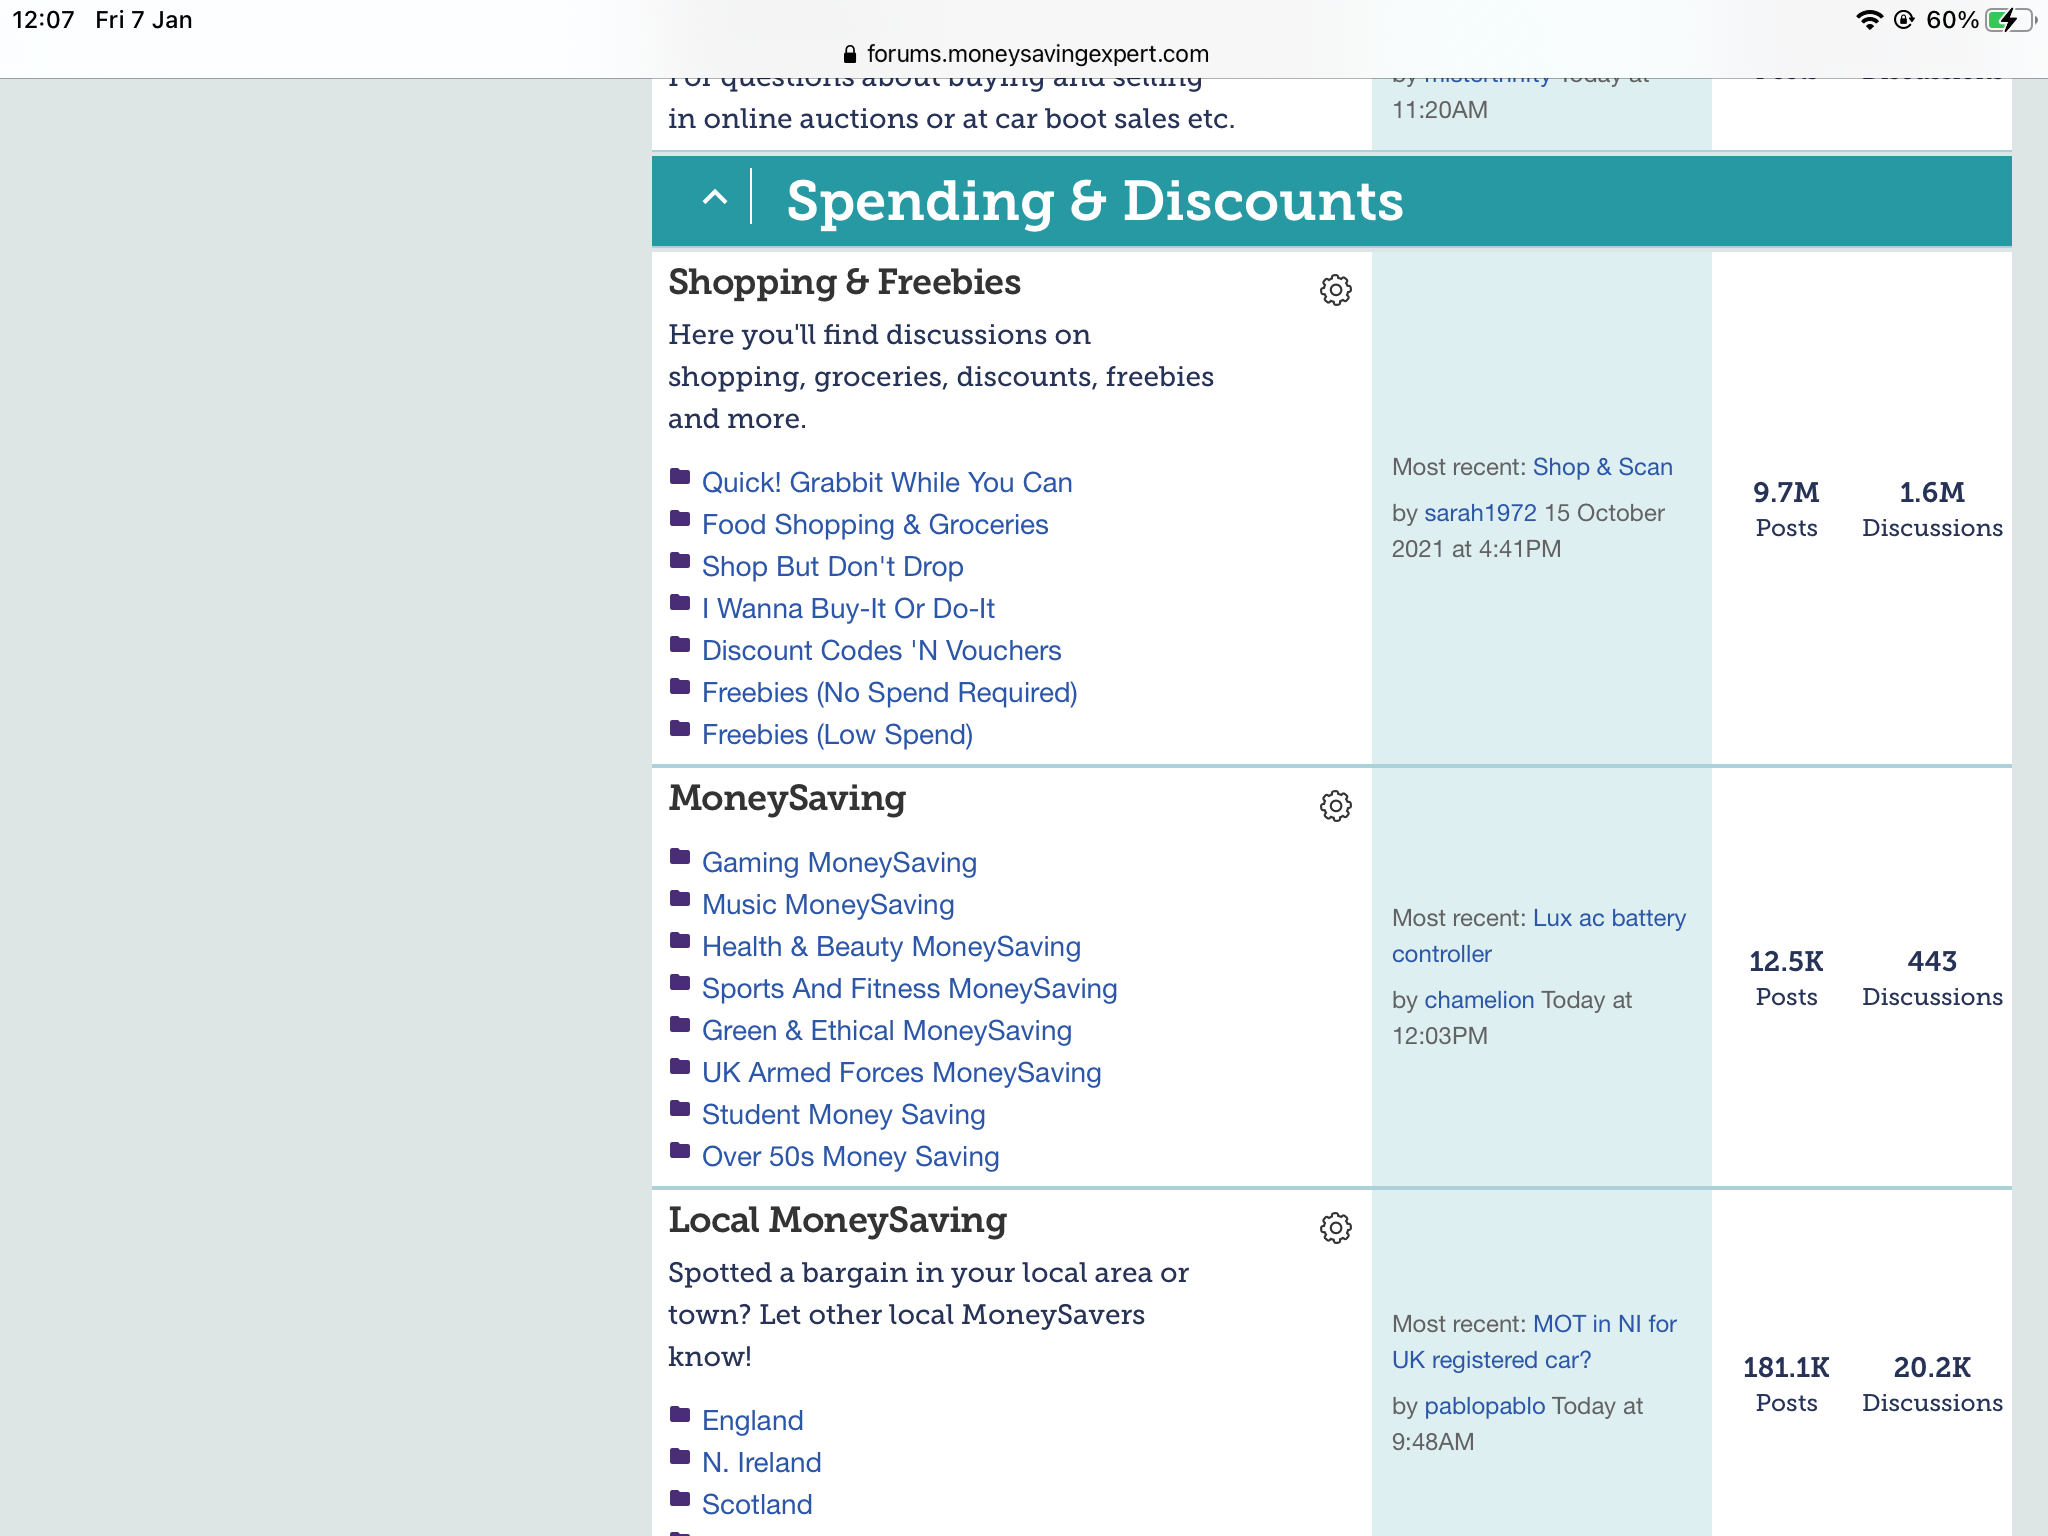Collapse the Spending & Discounts section chevron
This screenshot has height=1536, width=2048.
click(x=714, y=198)
